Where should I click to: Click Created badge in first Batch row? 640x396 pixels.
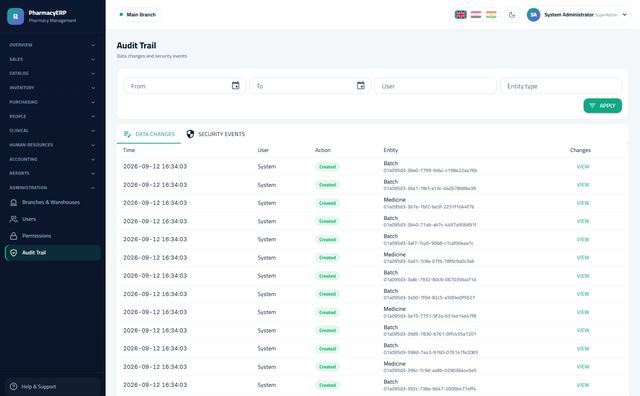327,167
